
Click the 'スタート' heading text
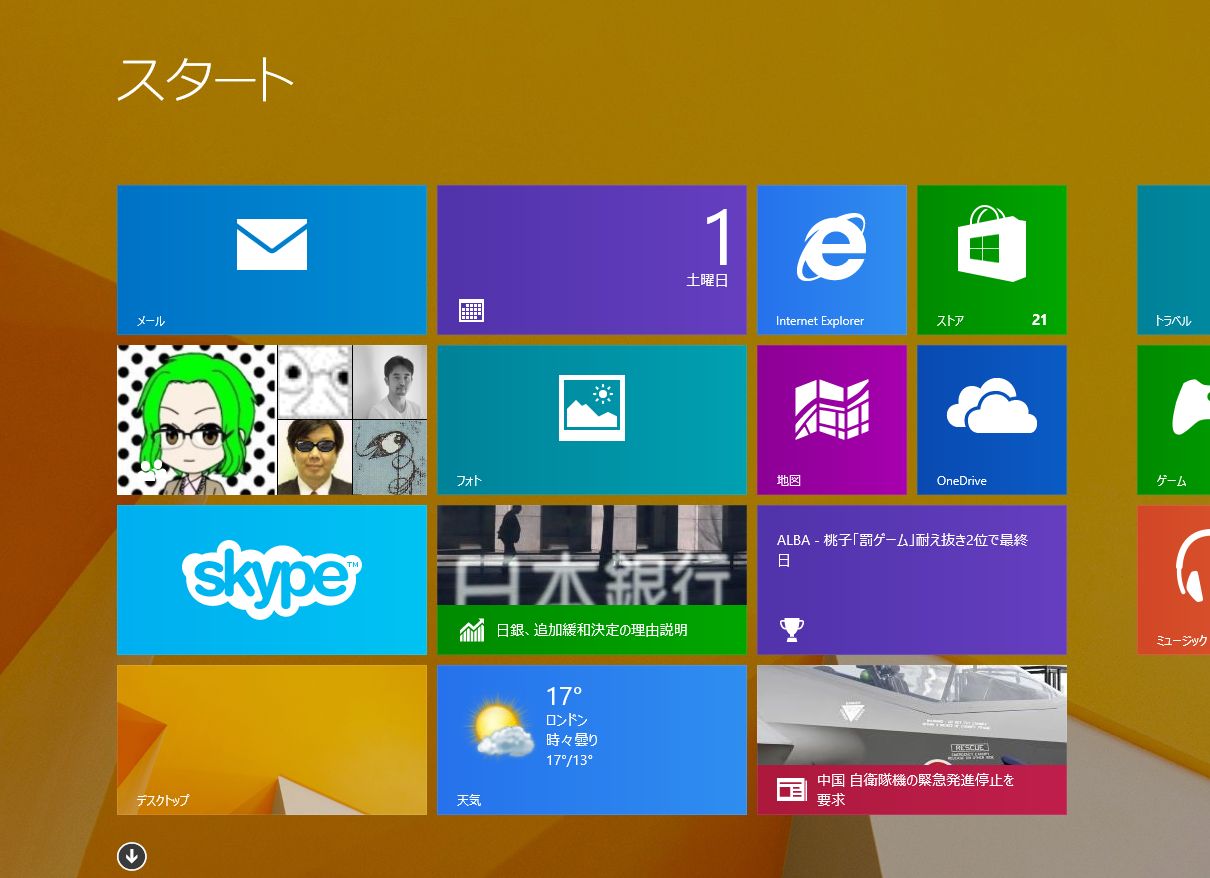pyautogui.click(x=205, y=79)
